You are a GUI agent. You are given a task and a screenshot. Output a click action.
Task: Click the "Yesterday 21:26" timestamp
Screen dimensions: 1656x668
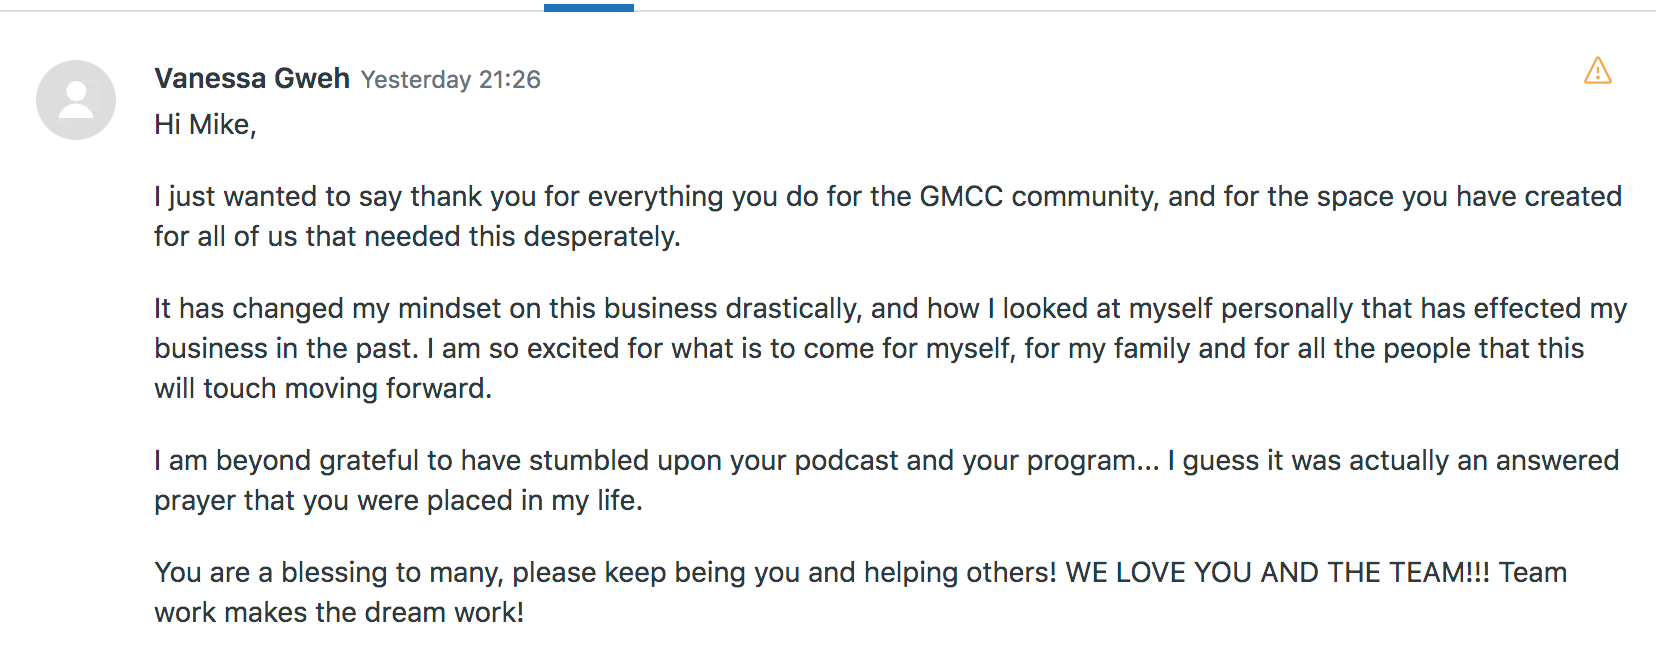pyautogui.click(x=450, y=80)
